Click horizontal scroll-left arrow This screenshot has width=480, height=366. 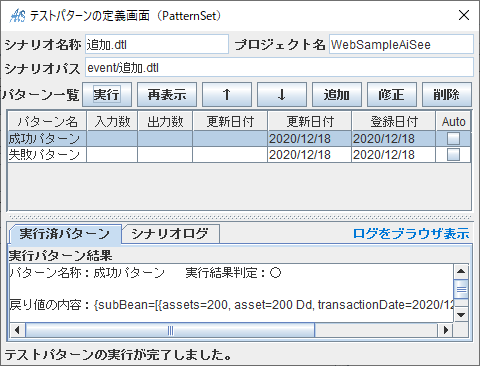17,330
